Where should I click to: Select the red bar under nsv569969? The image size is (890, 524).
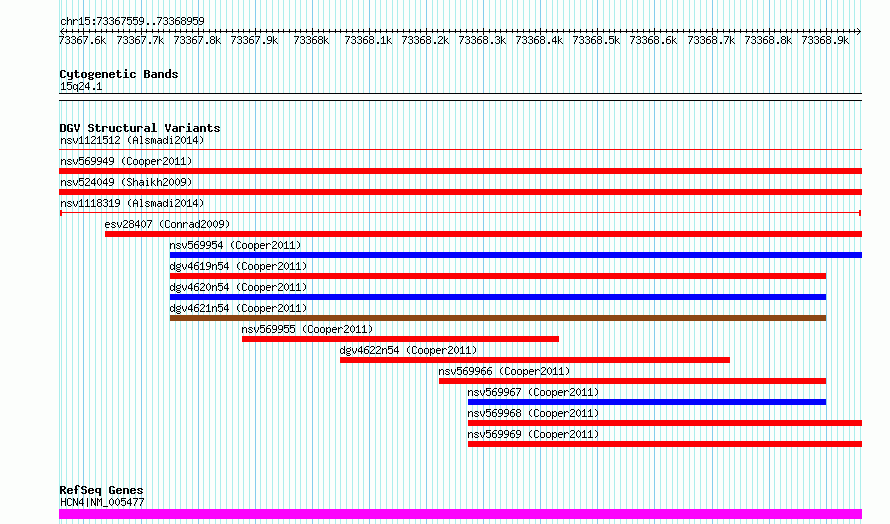[665, 444]
